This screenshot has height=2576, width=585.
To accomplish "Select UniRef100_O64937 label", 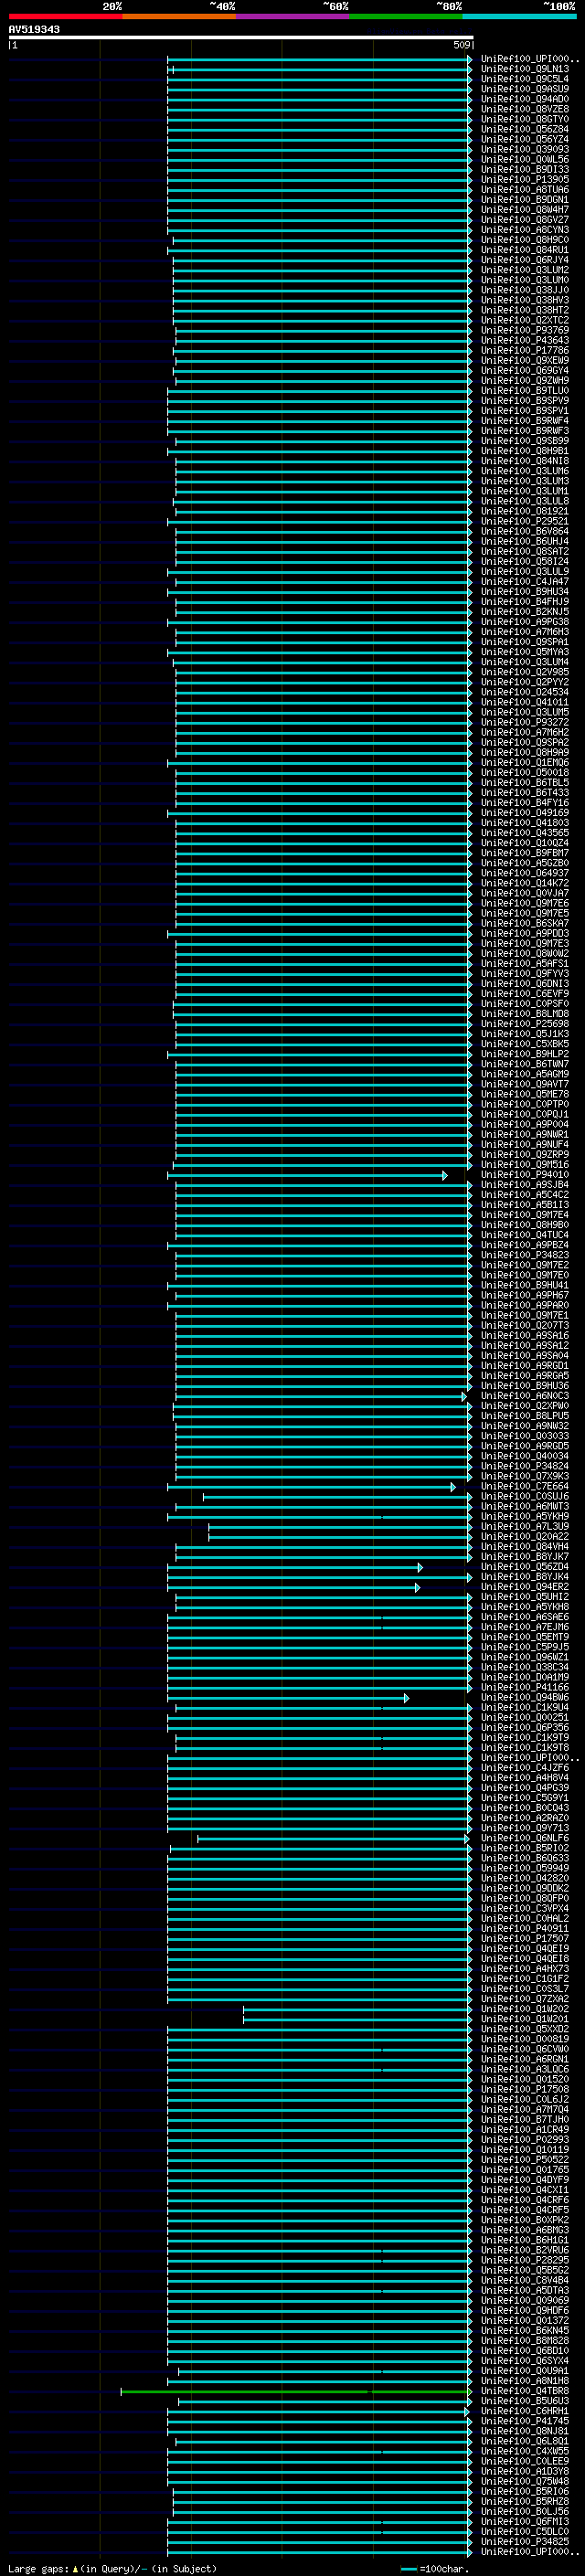I will point(524,873).
